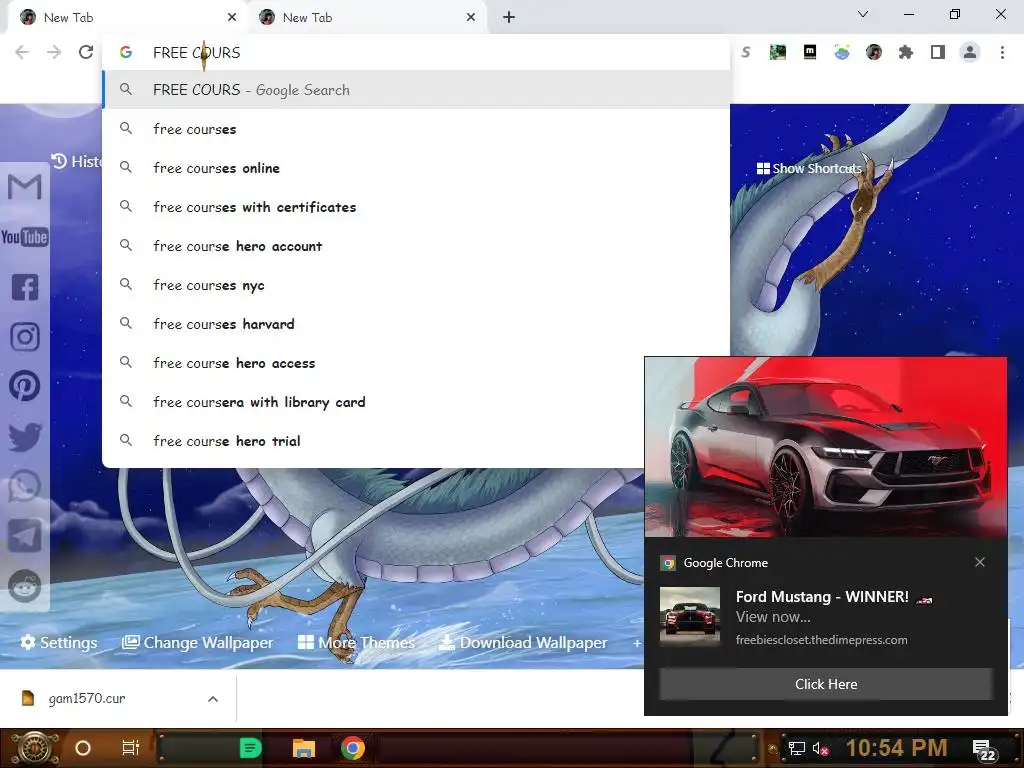The image size is (1024, 768).
Task: Click the round portrait extension icon
Action: [x=874, y=52]
